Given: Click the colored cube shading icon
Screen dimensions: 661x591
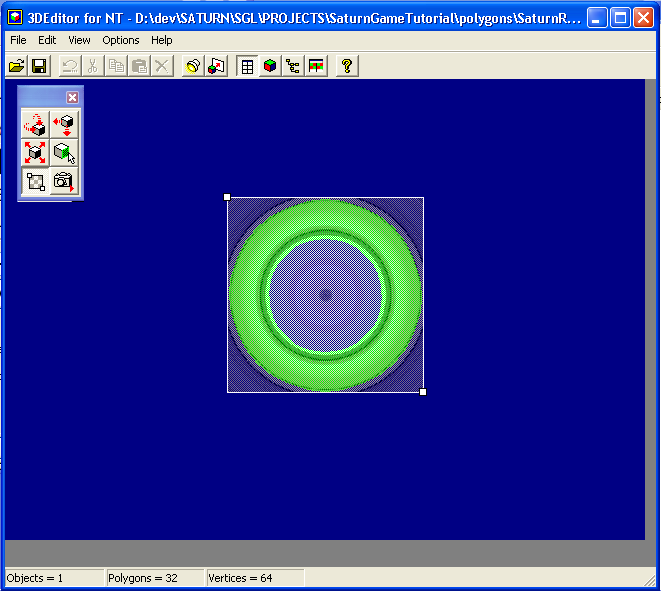Looking at the screenshot, I should pyautogui.click(x=270, y=66).
